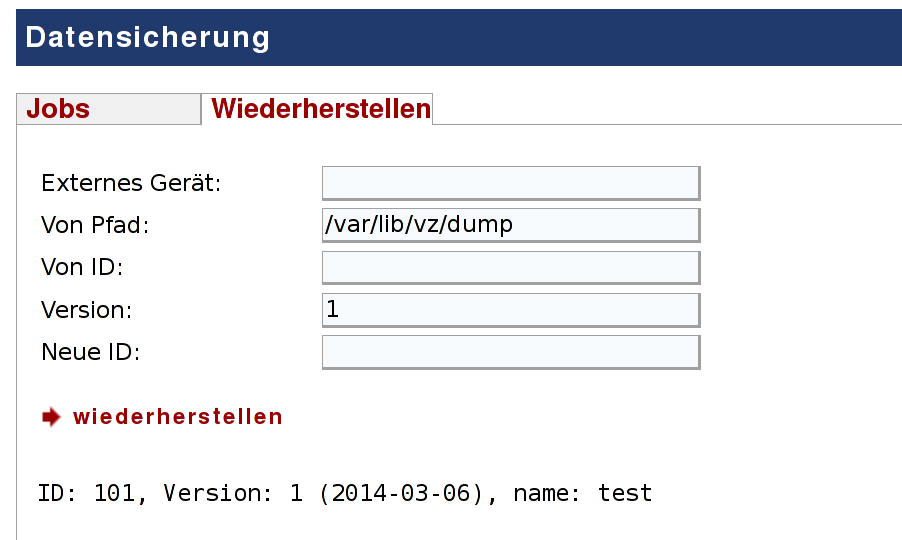Click the 2014-03-06 date in the backup listing
This screenshot has height=540, width=902.
401,493
